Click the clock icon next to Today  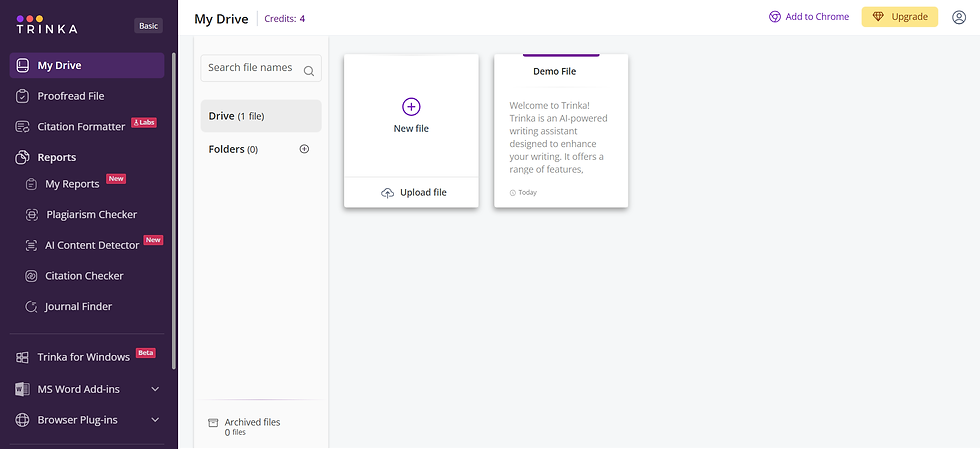[x=513, y=193]
